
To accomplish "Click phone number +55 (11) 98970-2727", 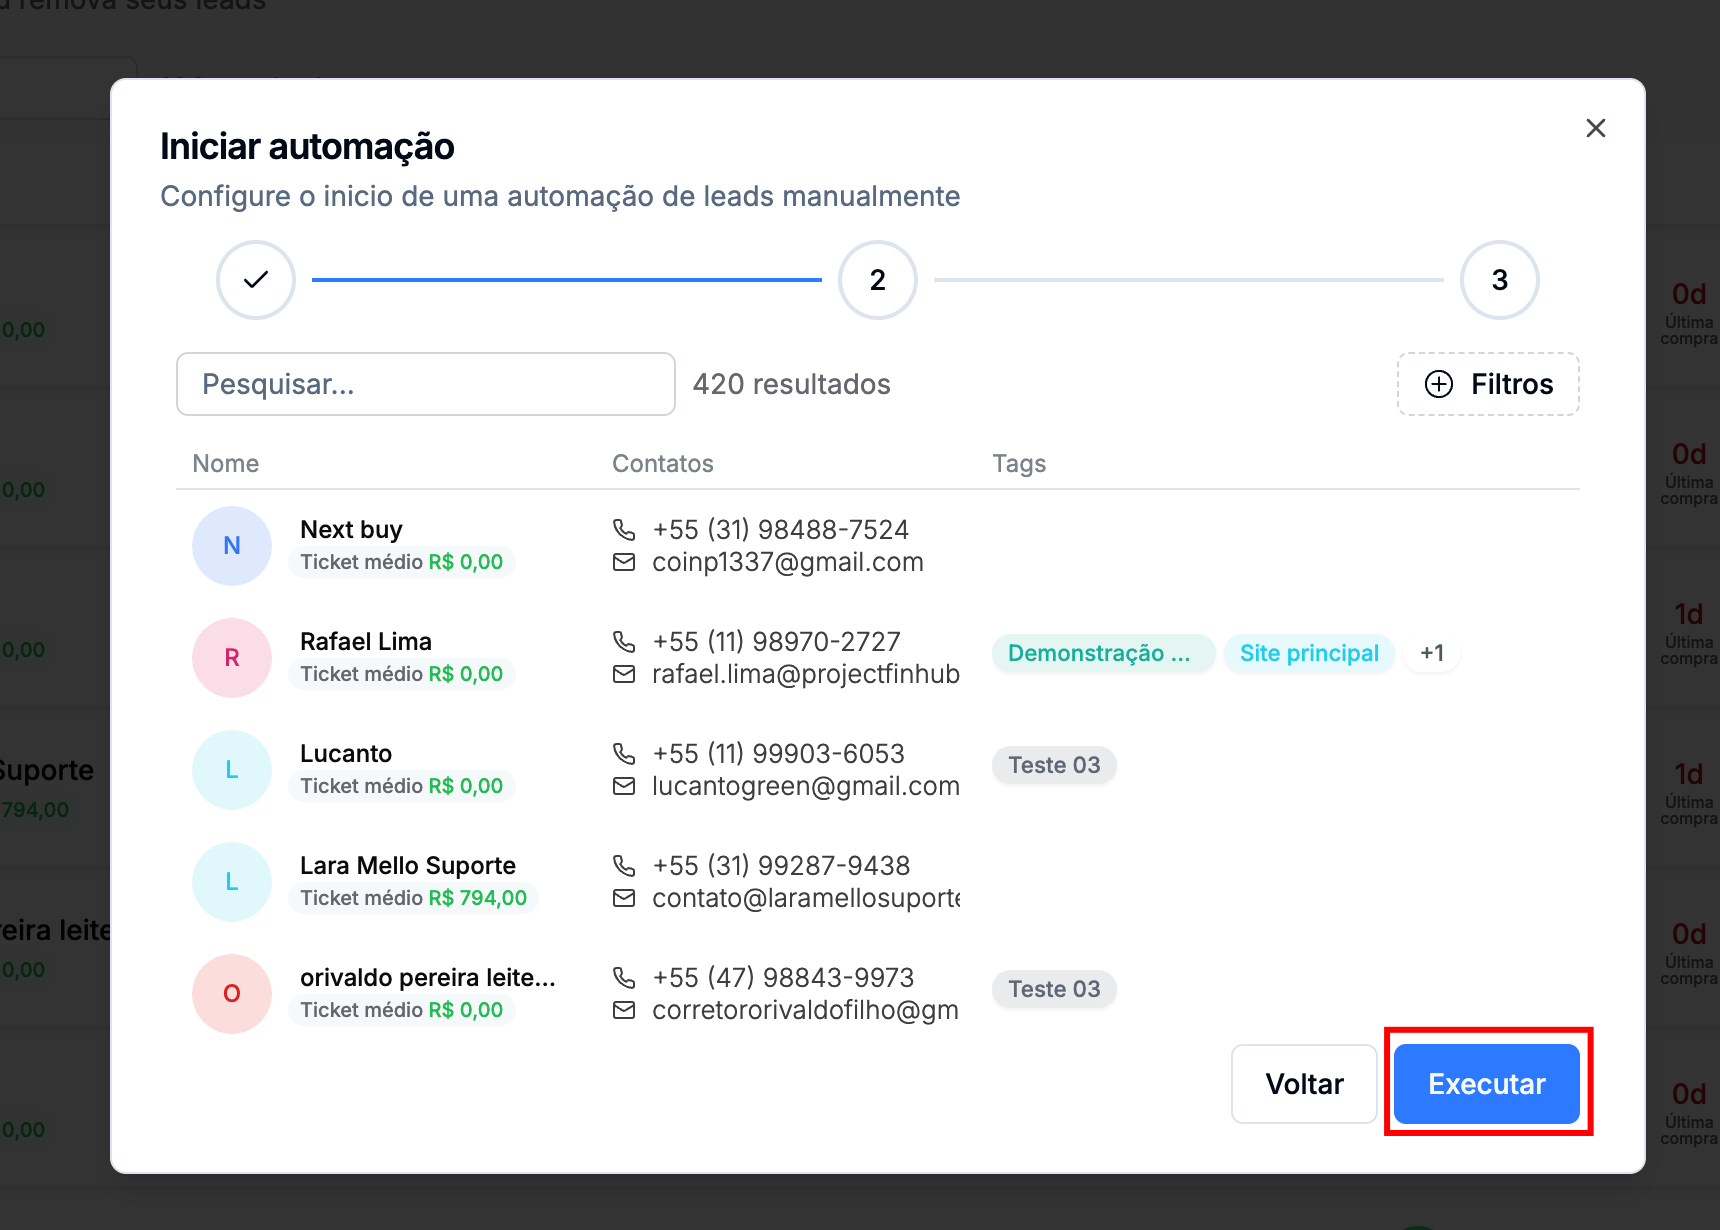I will 776,641.
